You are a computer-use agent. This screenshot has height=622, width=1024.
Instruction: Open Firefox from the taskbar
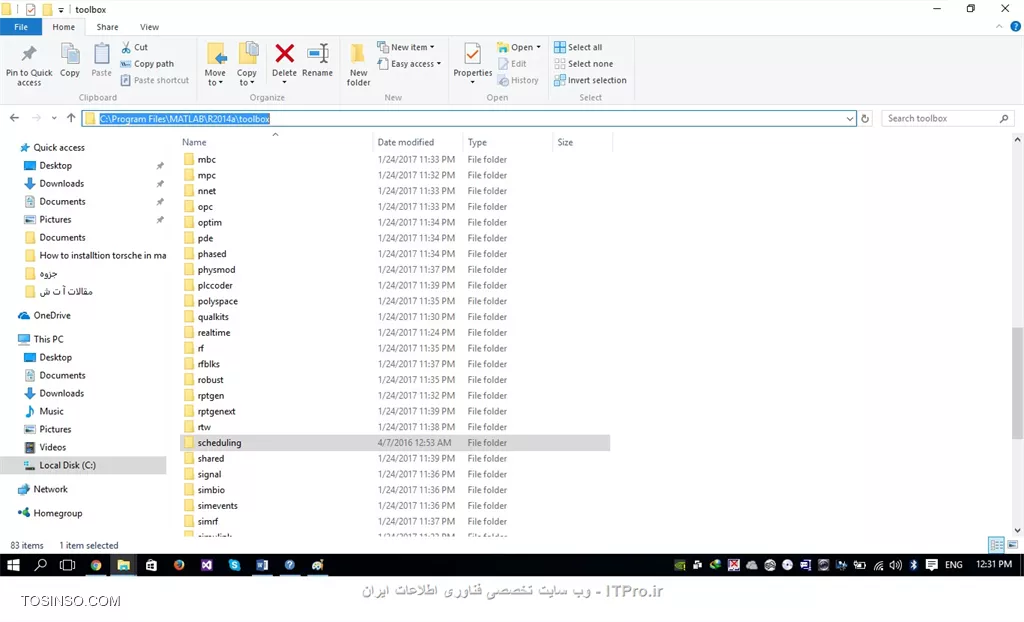click(179, 565)
